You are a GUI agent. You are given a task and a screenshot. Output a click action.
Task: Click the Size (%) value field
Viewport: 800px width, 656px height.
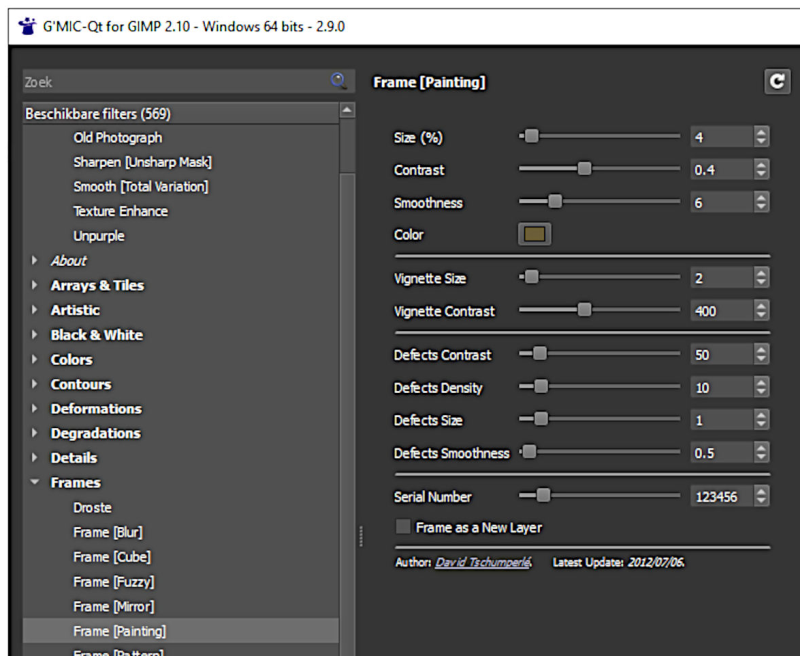pyautogui.click(x=722, y=137)
